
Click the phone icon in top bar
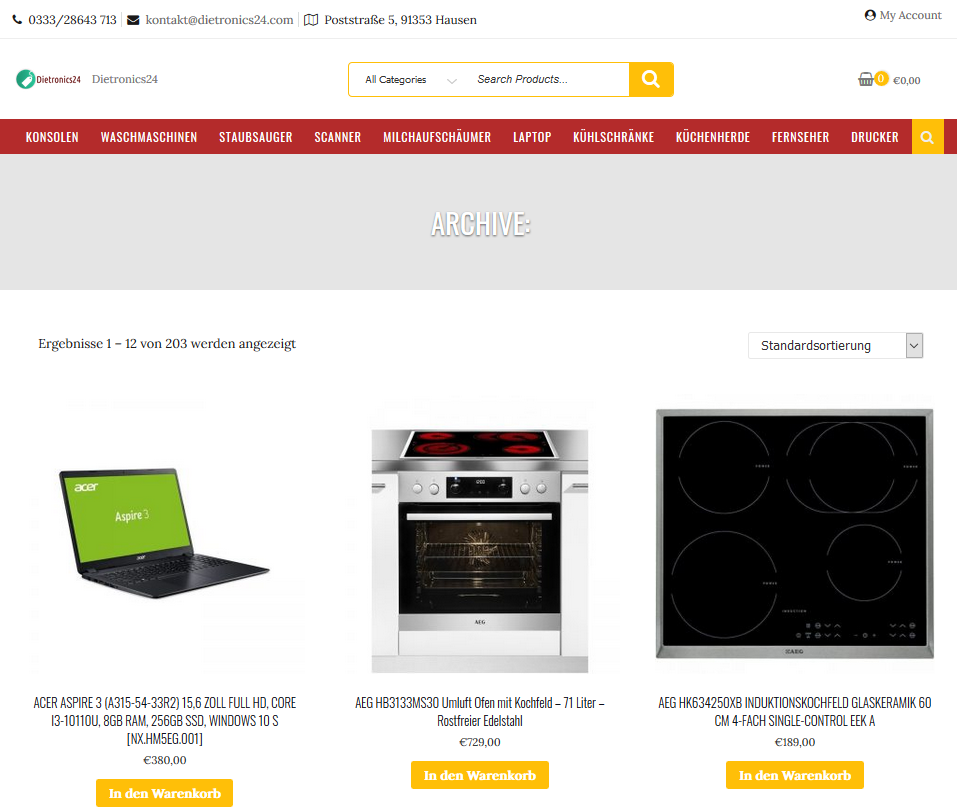click(17, 20)
